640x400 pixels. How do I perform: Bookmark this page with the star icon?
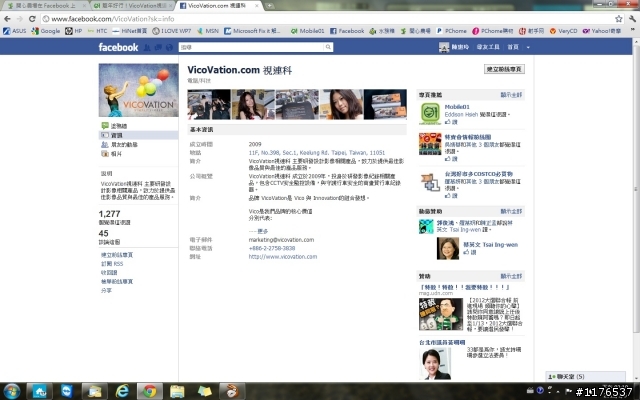pyautogui.click(x=619, y=19)
